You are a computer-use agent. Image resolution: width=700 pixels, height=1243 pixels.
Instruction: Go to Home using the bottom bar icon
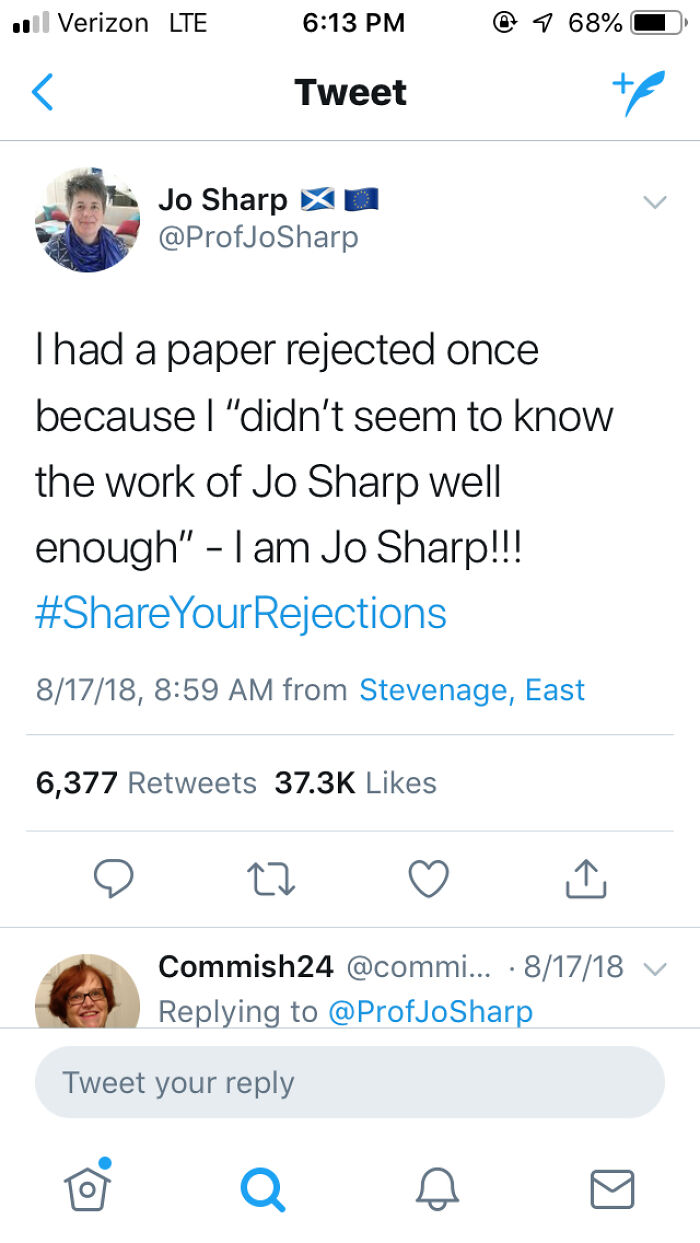click(x=88, y=1190)
